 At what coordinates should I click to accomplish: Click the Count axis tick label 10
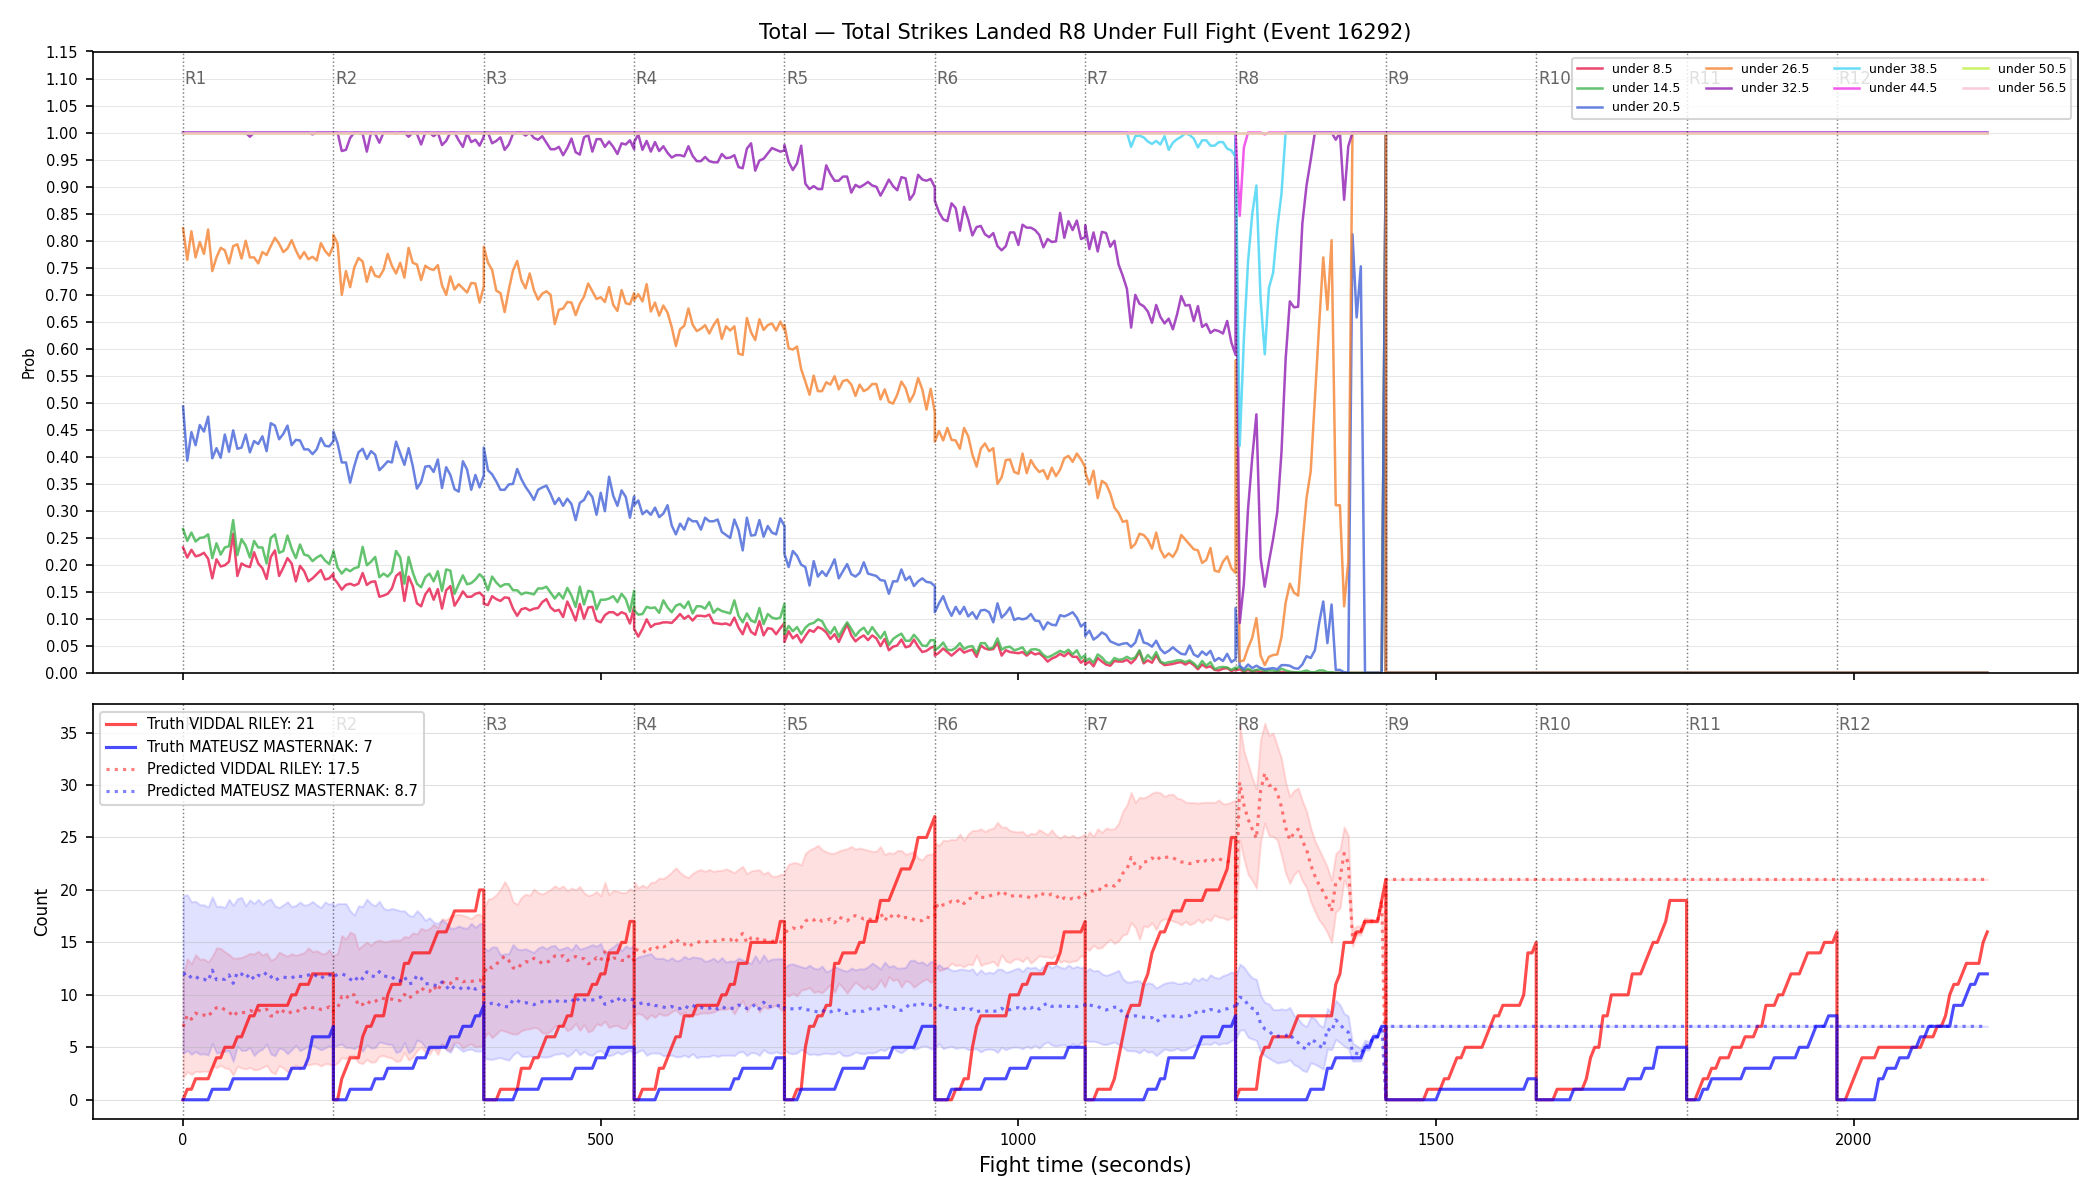point(69,995)
